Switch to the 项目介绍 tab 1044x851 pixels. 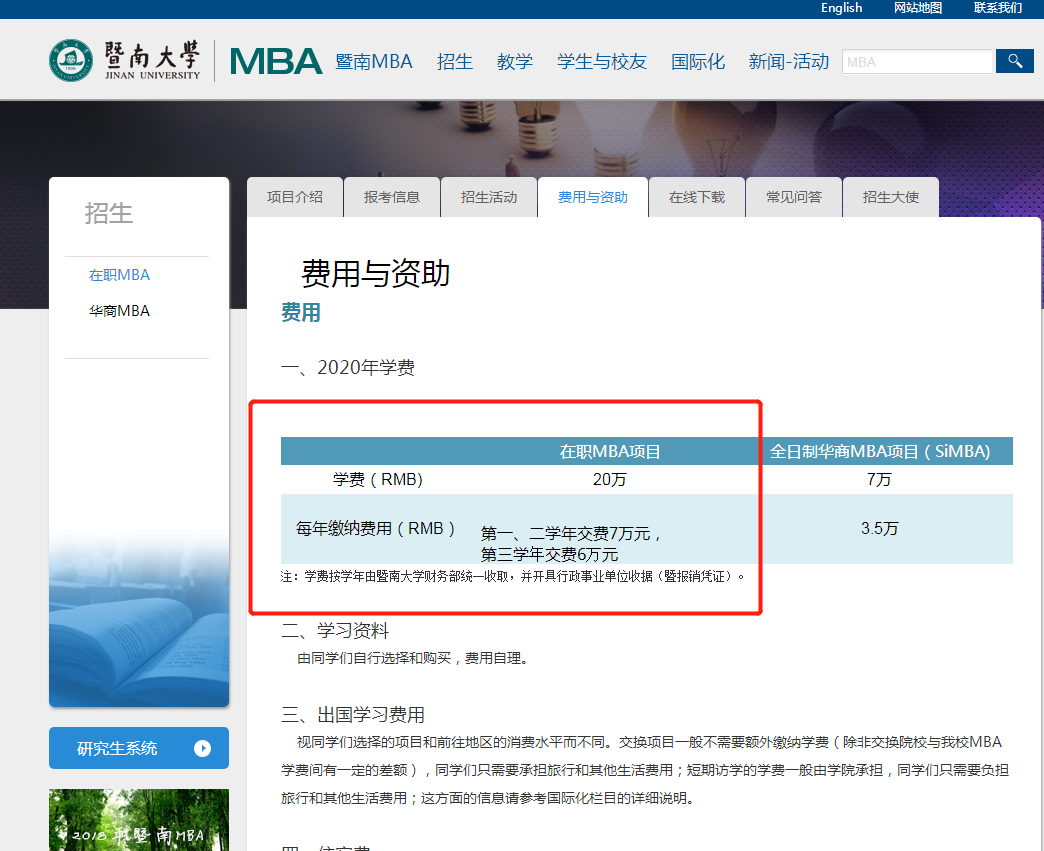tap(295, 197)
